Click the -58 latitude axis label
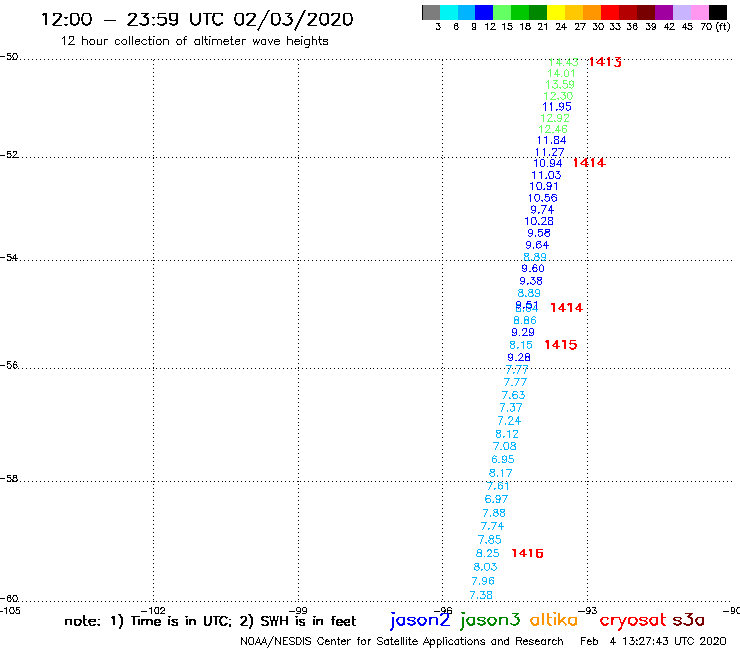The image size is (740, 650). (x=9, y=479)
